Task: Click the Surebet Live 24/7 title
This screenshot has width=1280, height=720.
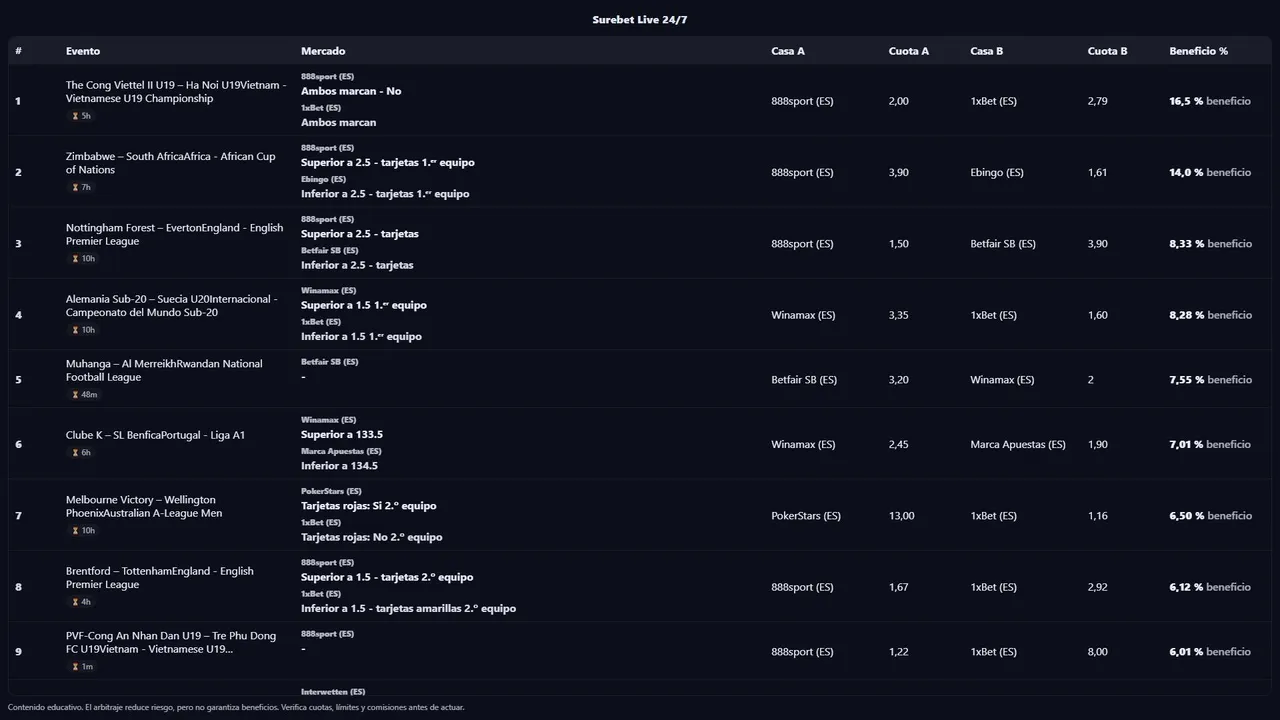Action: coord(639,20)
